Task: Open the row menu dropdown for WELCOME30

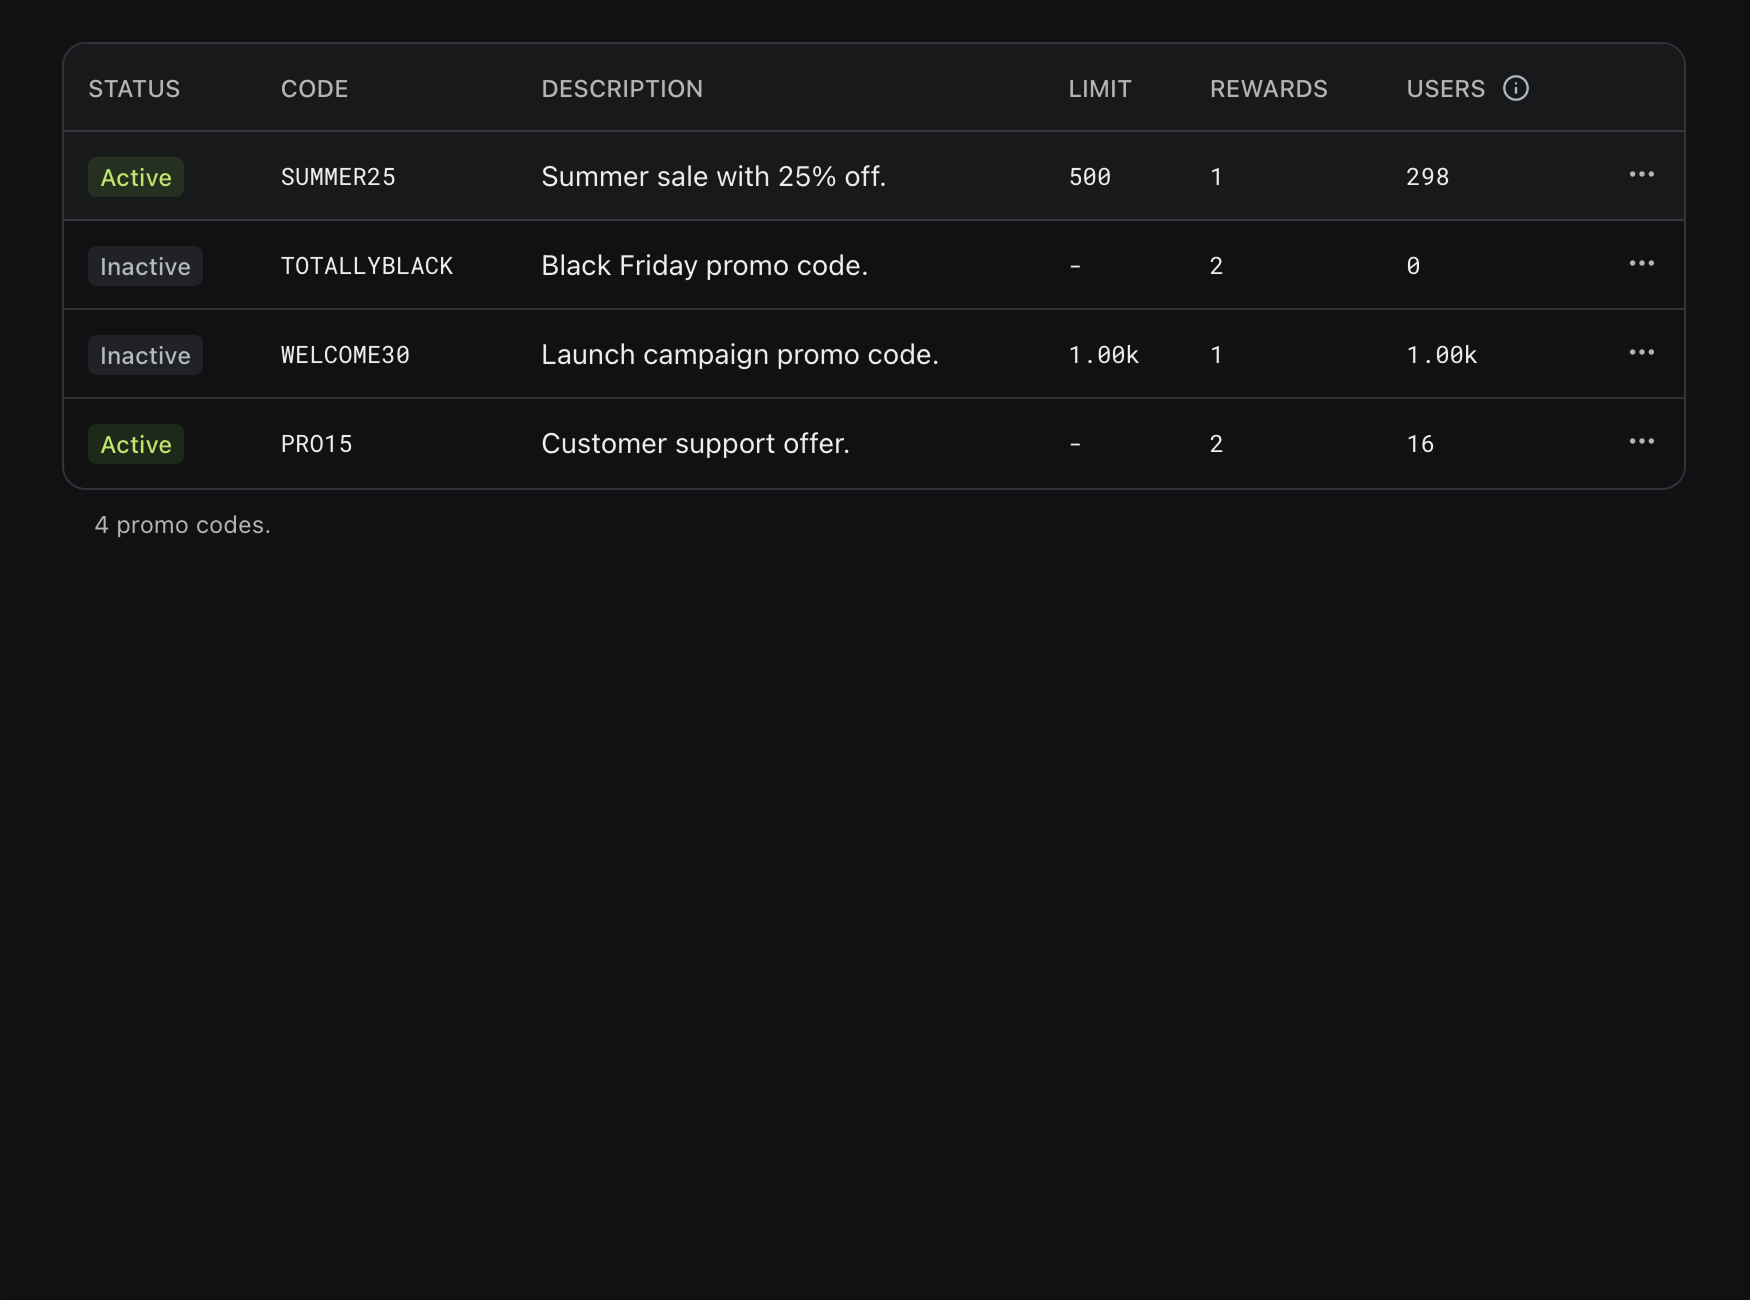Action: [x=1641, y=353]
